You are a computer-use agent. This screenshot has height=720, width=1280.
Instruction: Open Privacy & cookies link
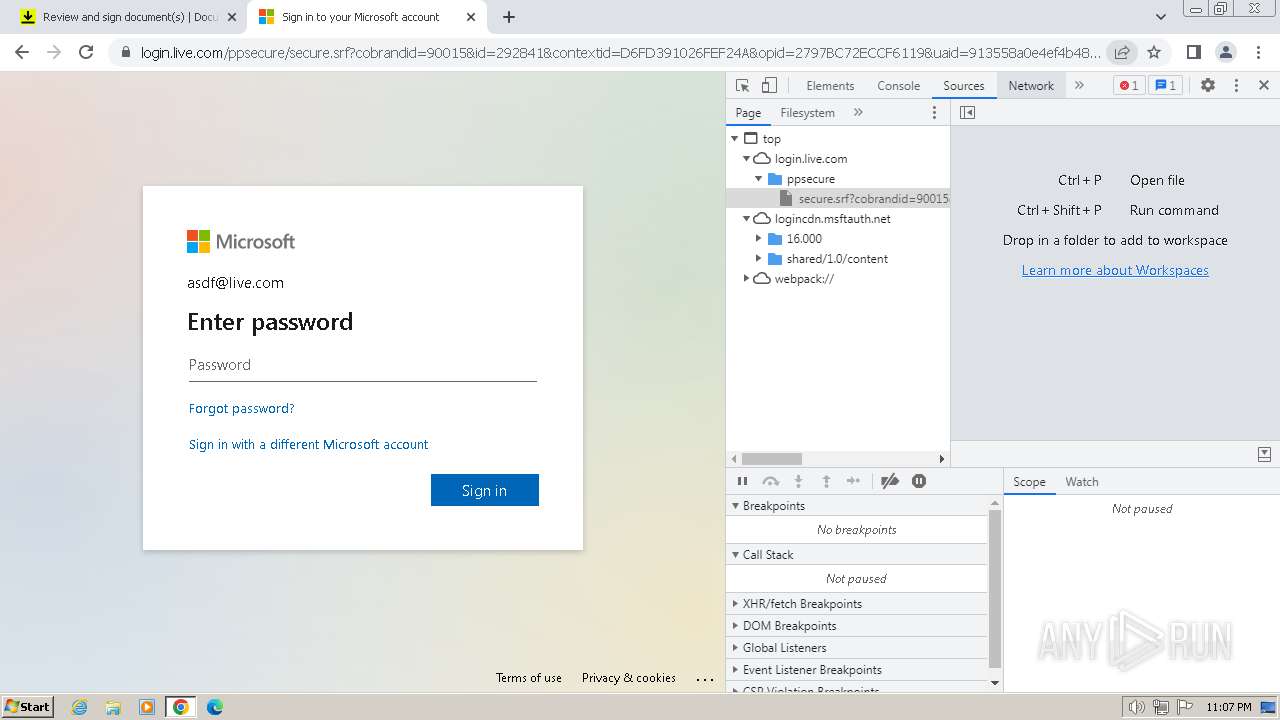629,678
